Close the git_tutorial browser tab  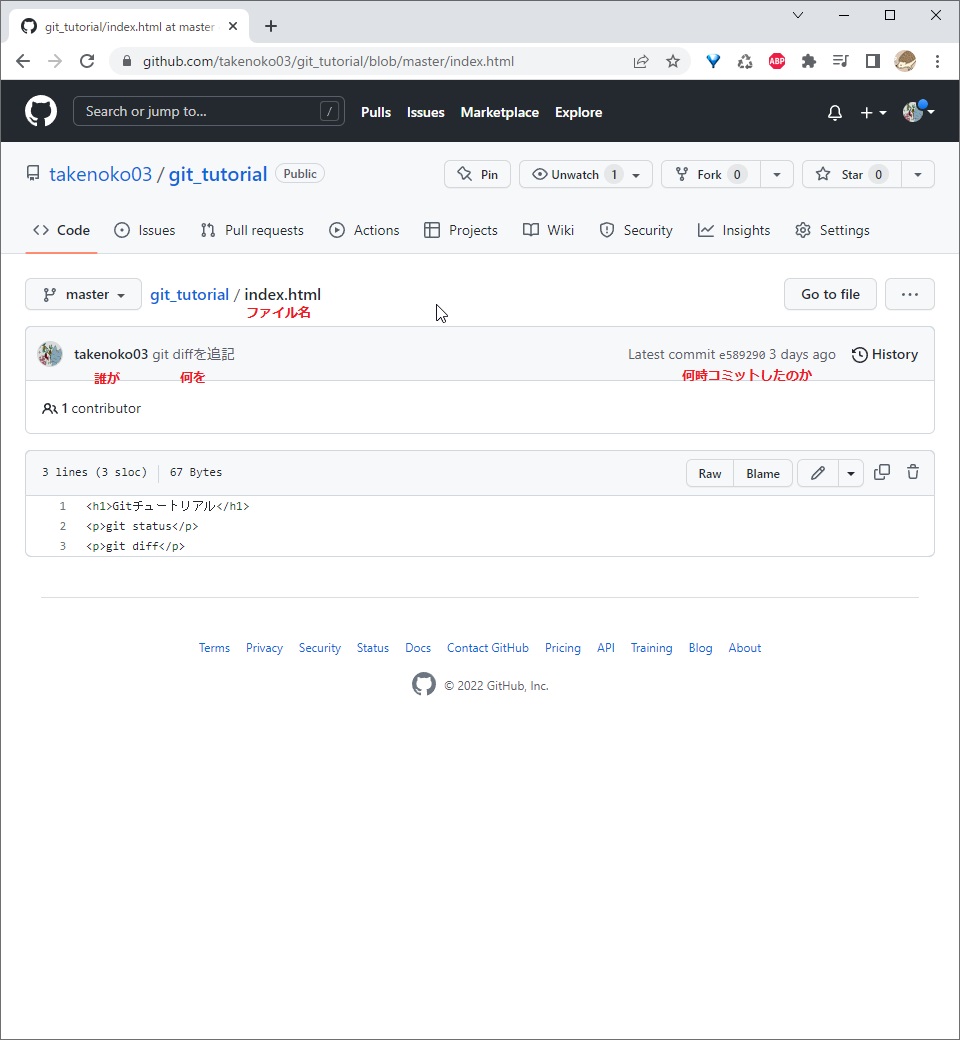233,27
